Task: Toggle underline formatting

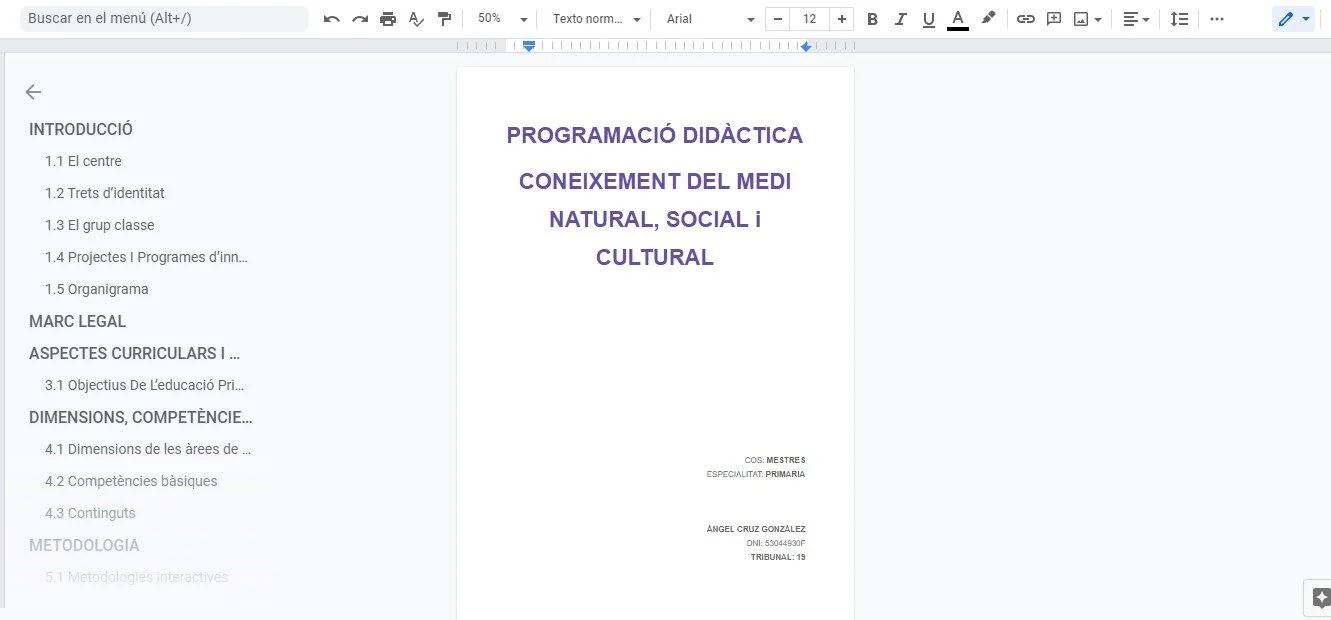Action: tap(929, 19)
